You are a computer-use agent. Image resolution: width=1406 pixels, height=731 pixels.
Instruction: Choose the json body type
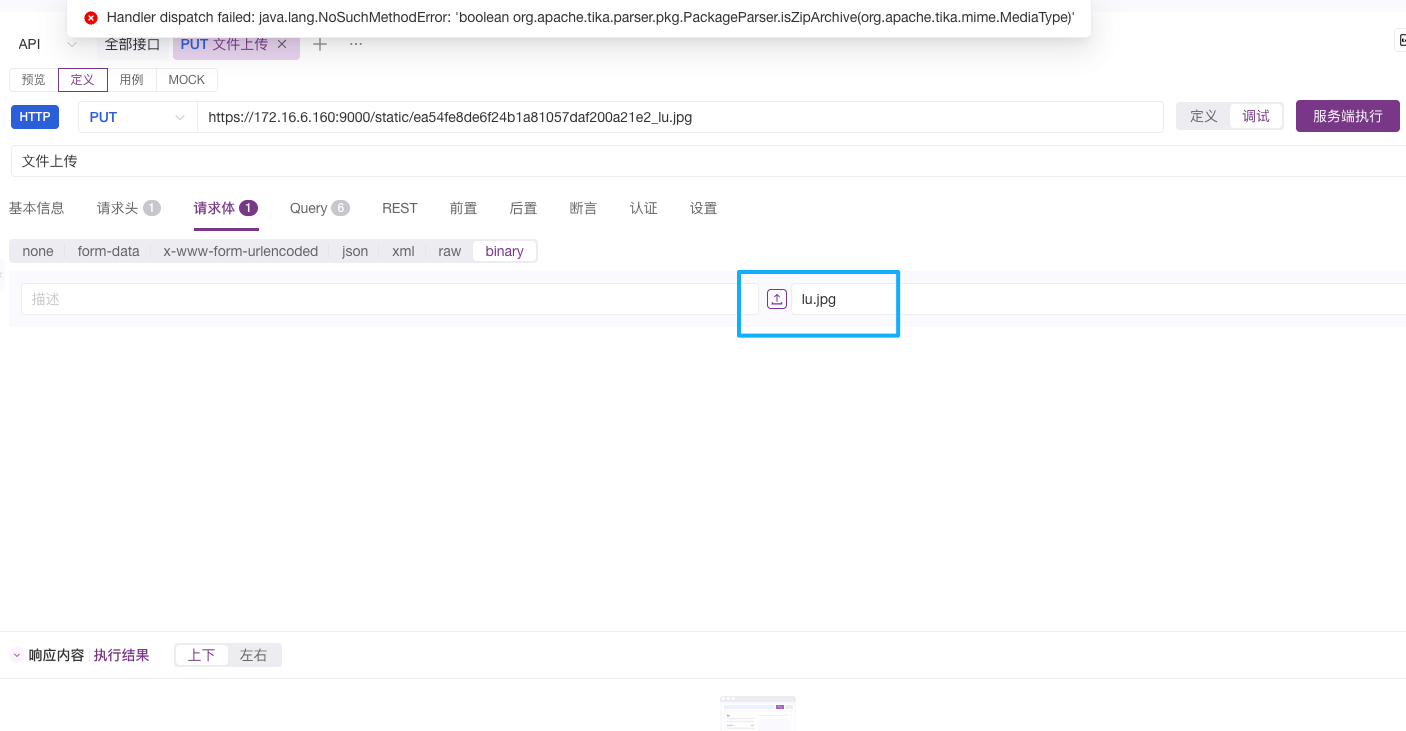pyautogui.click(x=355, y=251)
